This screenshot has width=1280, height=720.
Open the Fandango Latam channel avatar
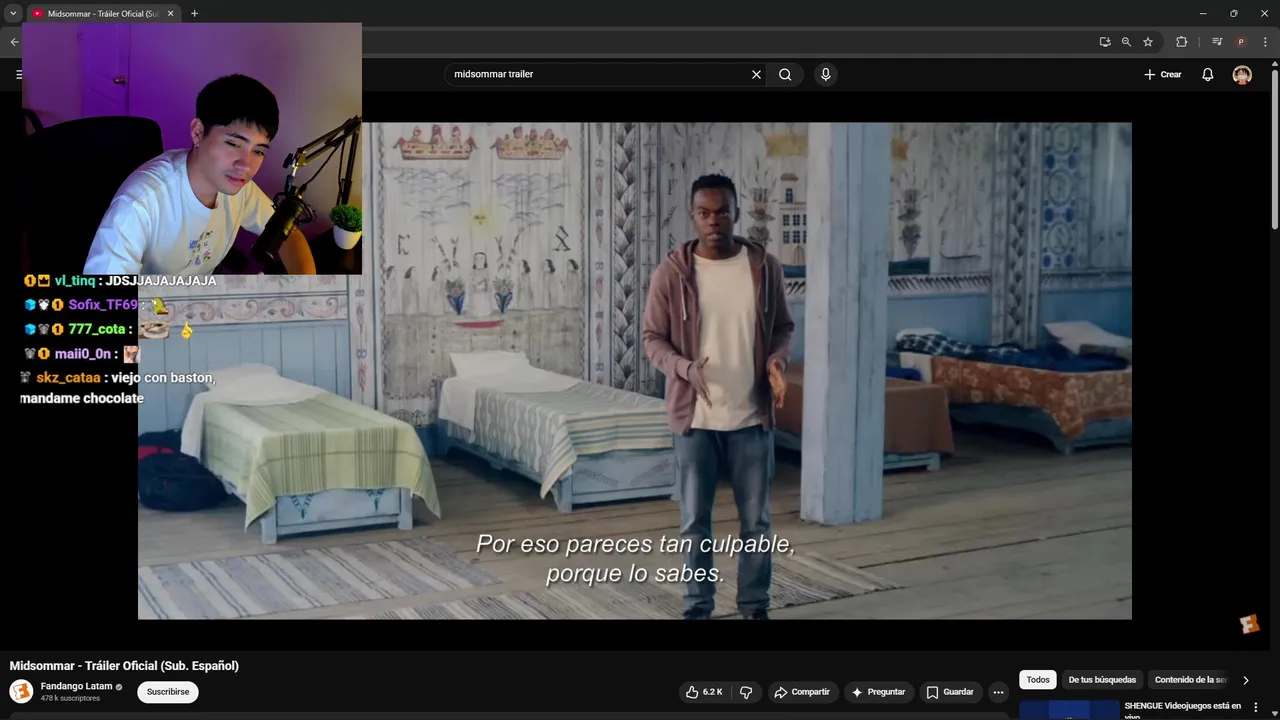point(21,691)
